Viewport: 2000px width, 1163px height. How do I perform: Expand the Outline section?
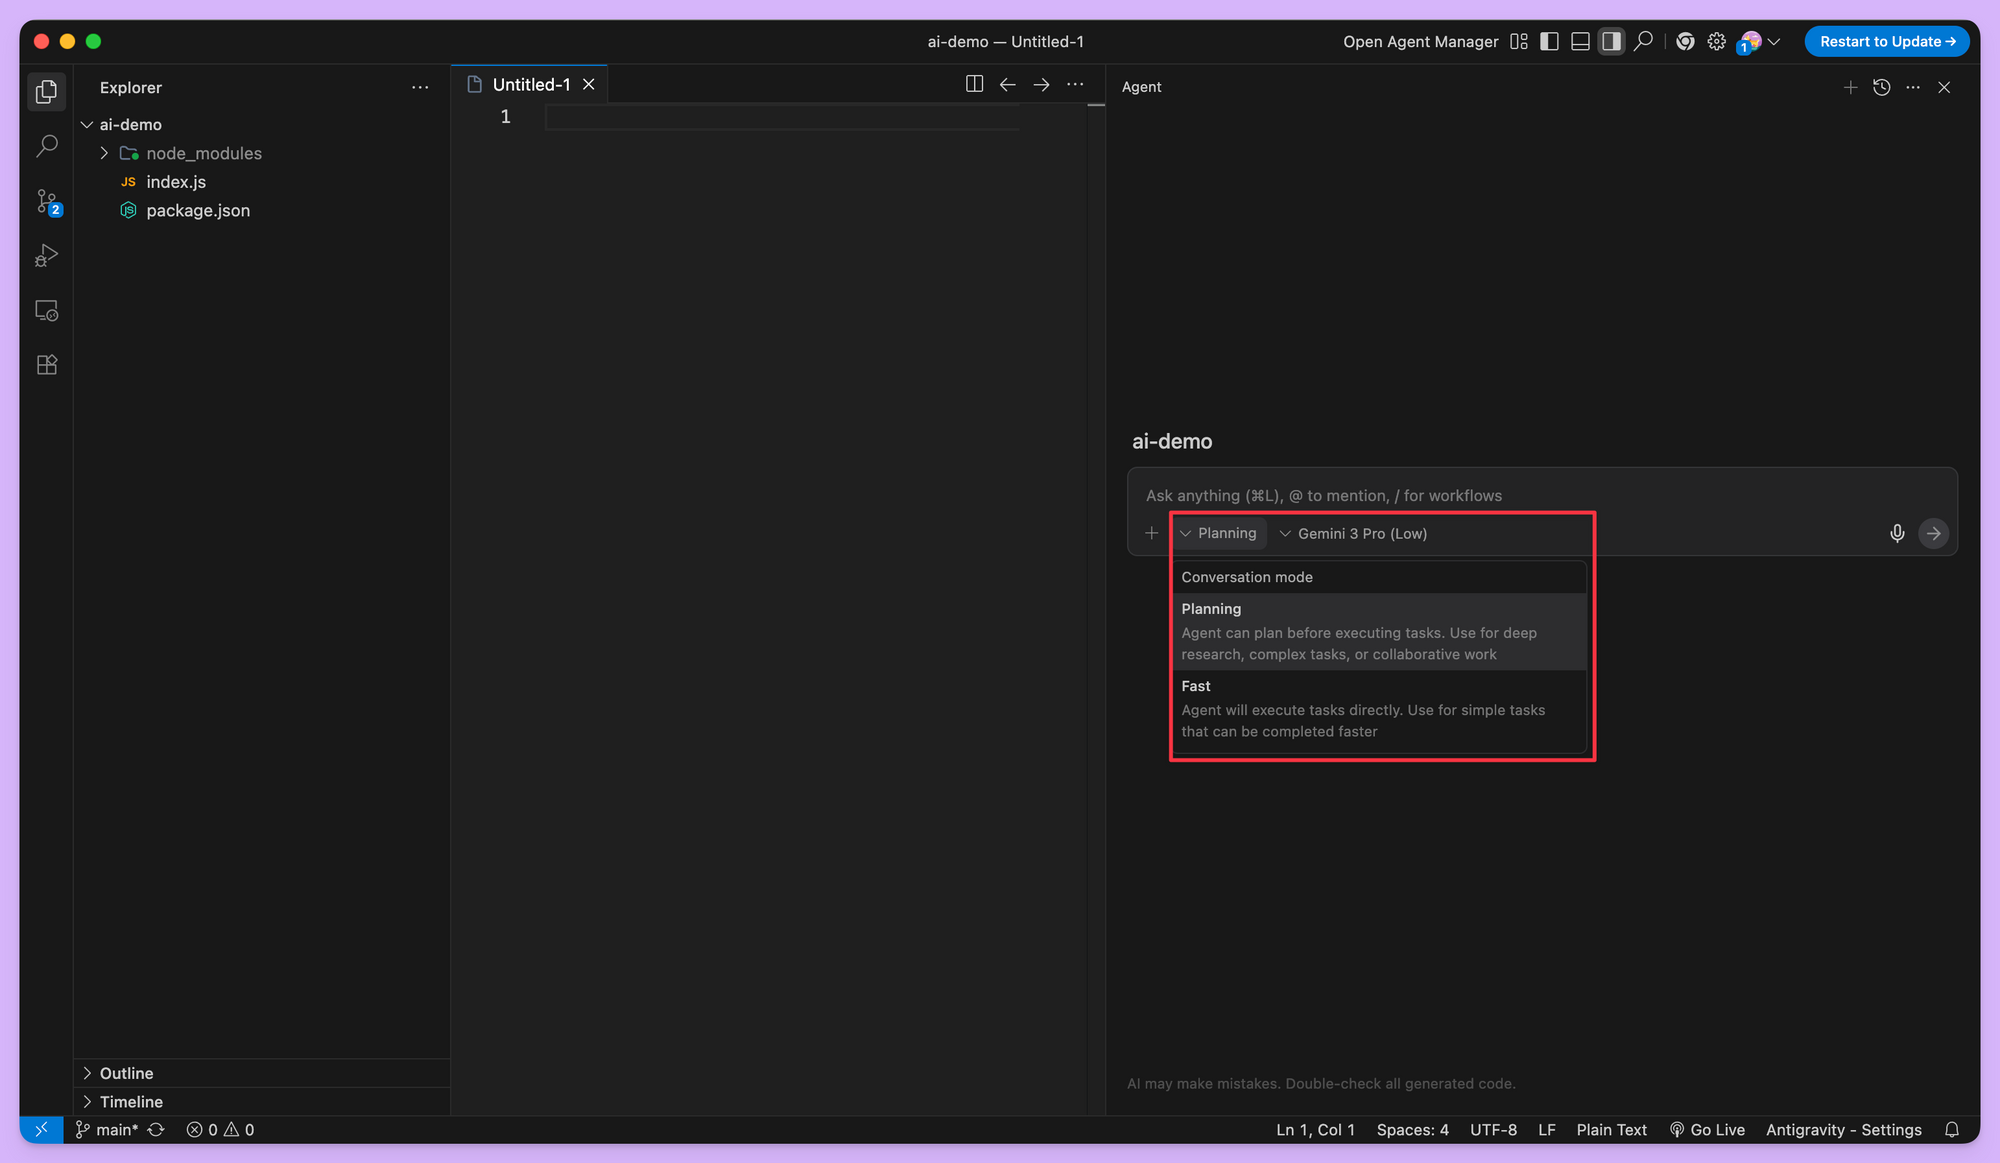click(x=126, y=1073)
